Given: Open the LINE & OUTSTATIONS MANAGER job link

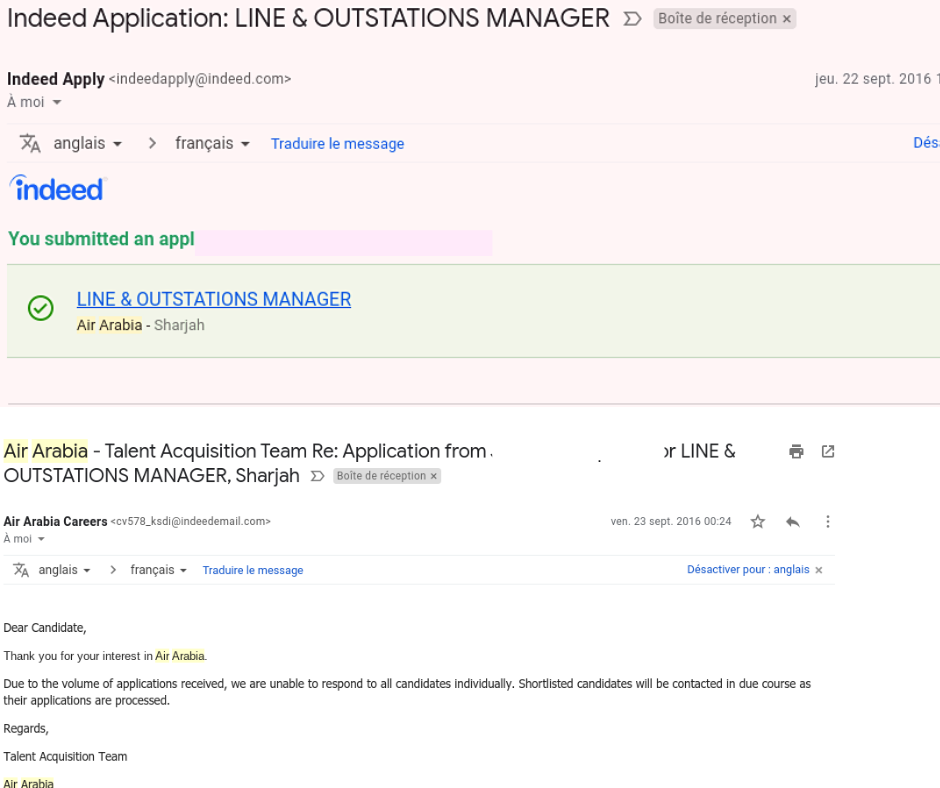Looking at the screenshot, I should click(x=214, y=299).
